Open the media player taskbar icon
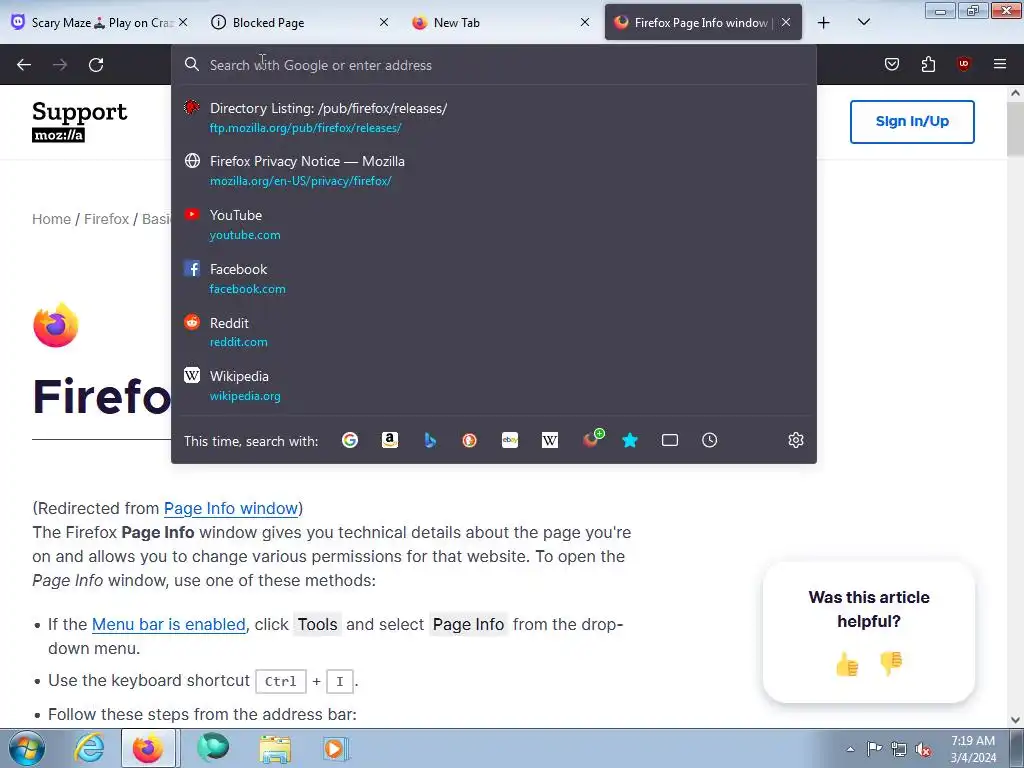Screen dimensions: 1024x768 point(336,748)
